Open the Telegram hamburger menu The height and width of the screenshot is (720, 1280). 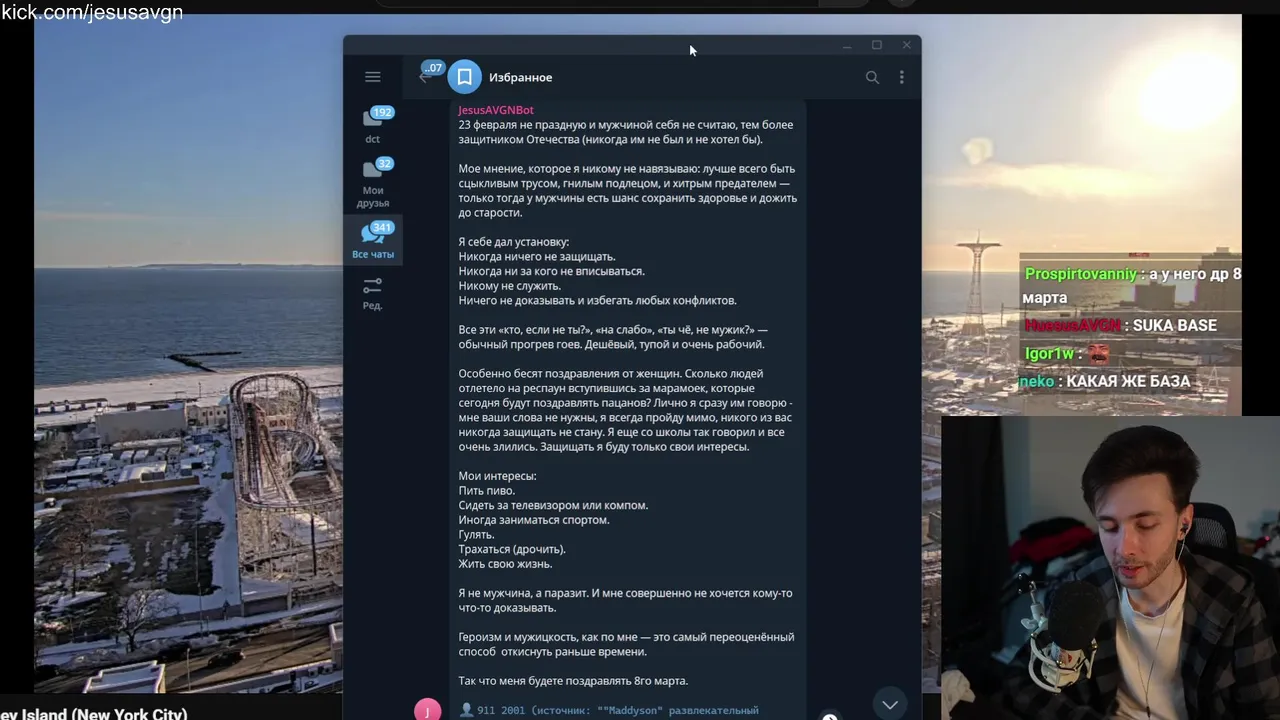372,77
